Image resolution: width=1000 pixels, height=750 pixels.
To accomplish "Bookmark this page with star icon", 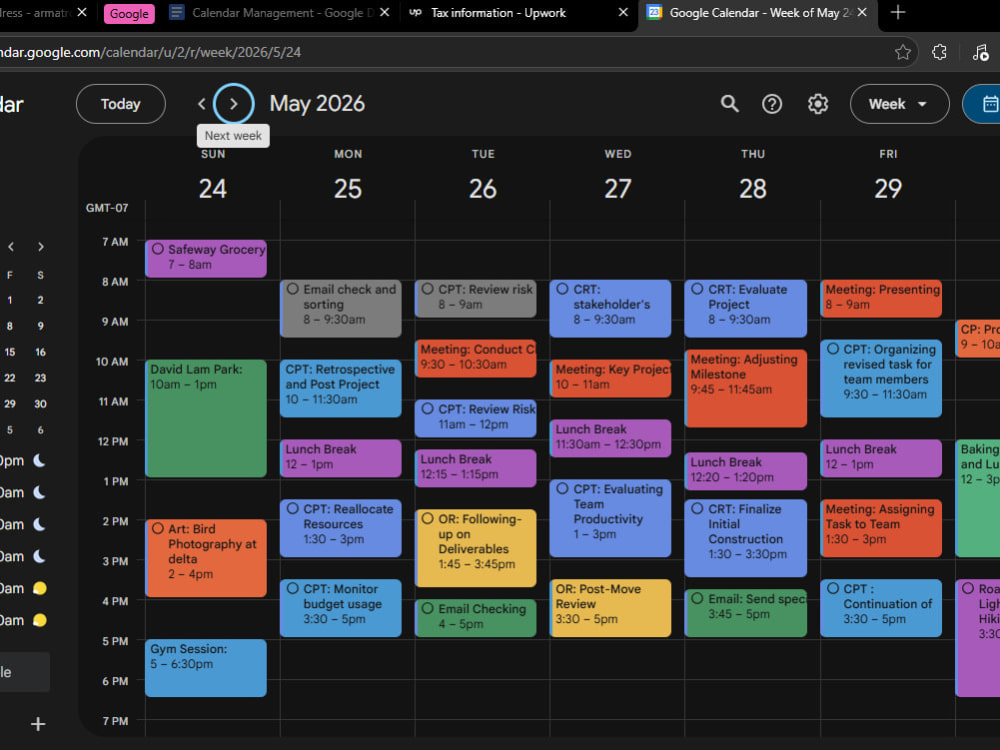I will 902,52.
